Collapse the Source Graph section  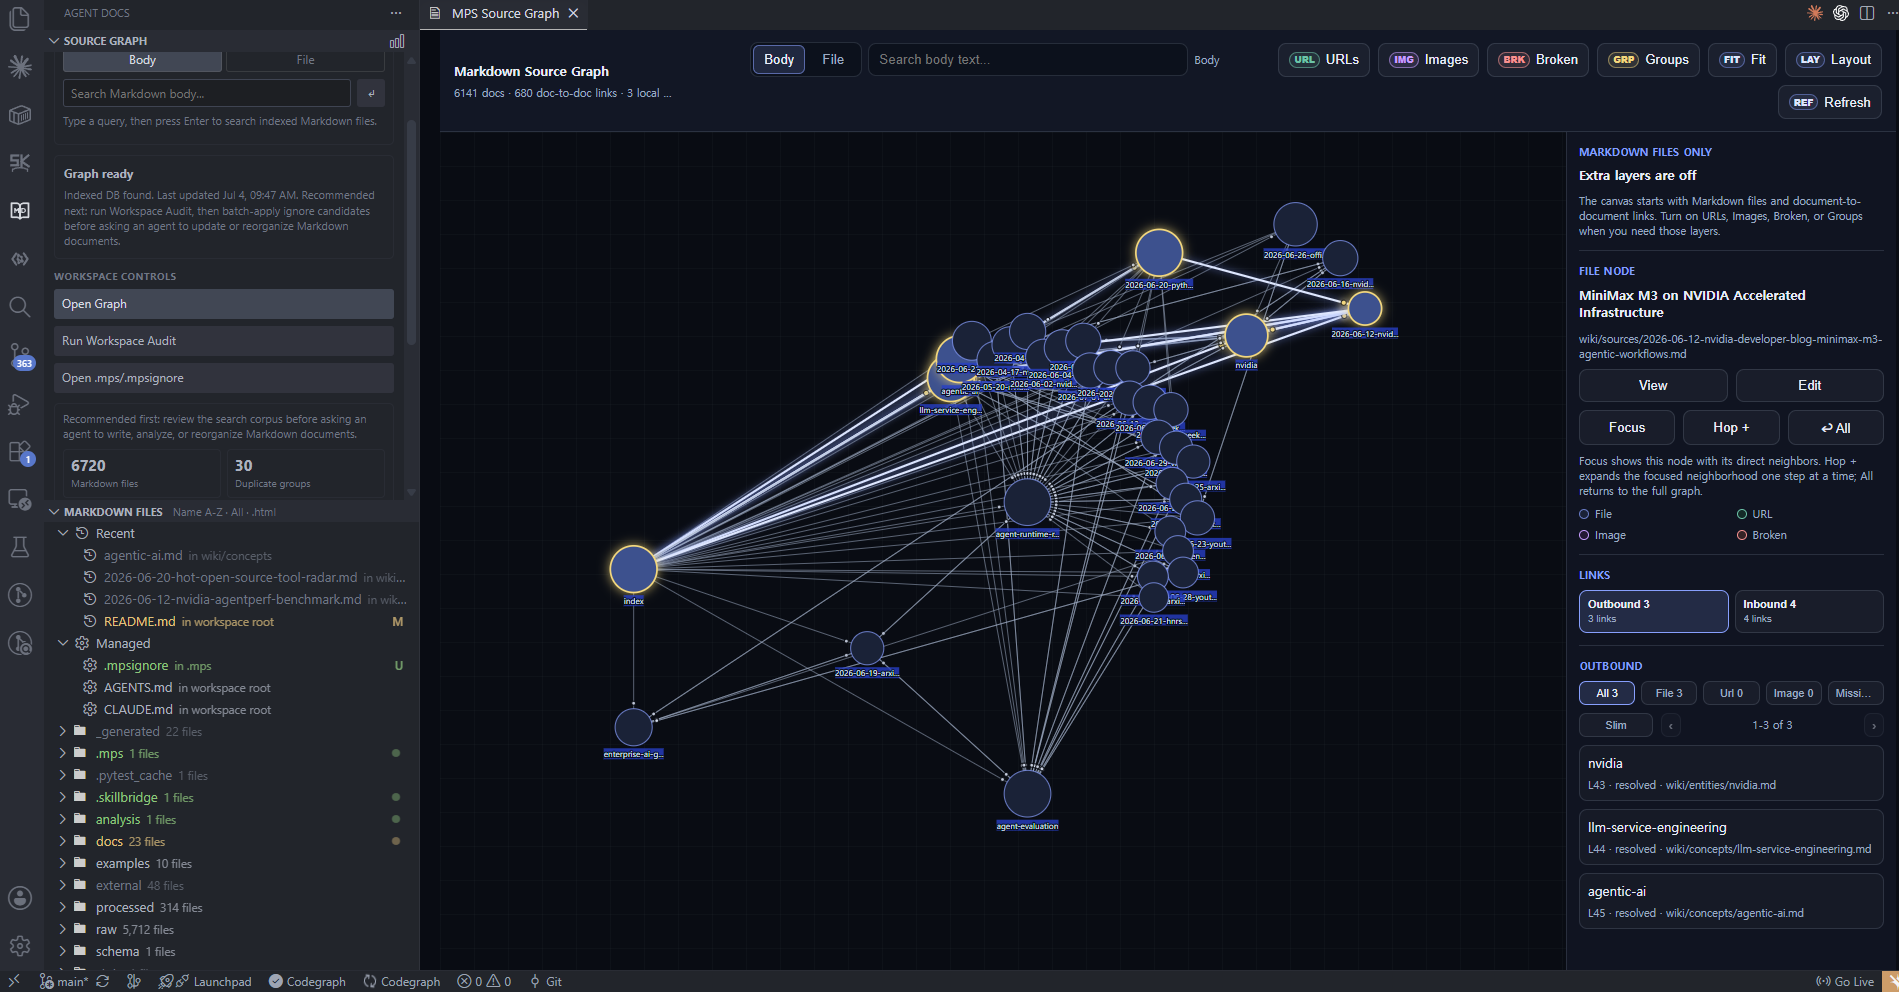click(55, 41)
